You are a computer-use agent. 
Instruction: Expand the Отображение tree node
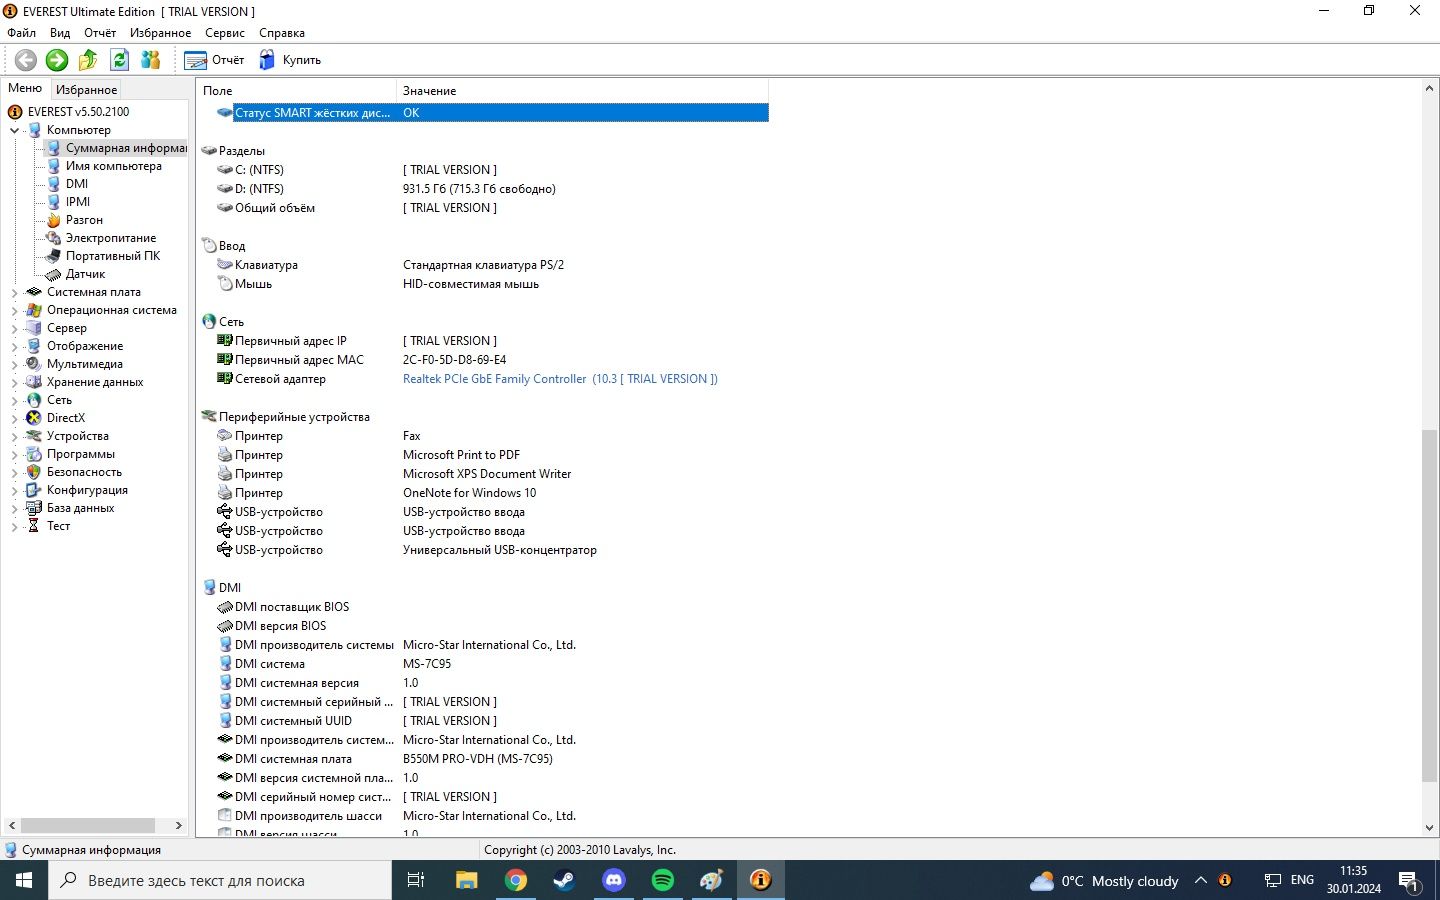point(14,346)
